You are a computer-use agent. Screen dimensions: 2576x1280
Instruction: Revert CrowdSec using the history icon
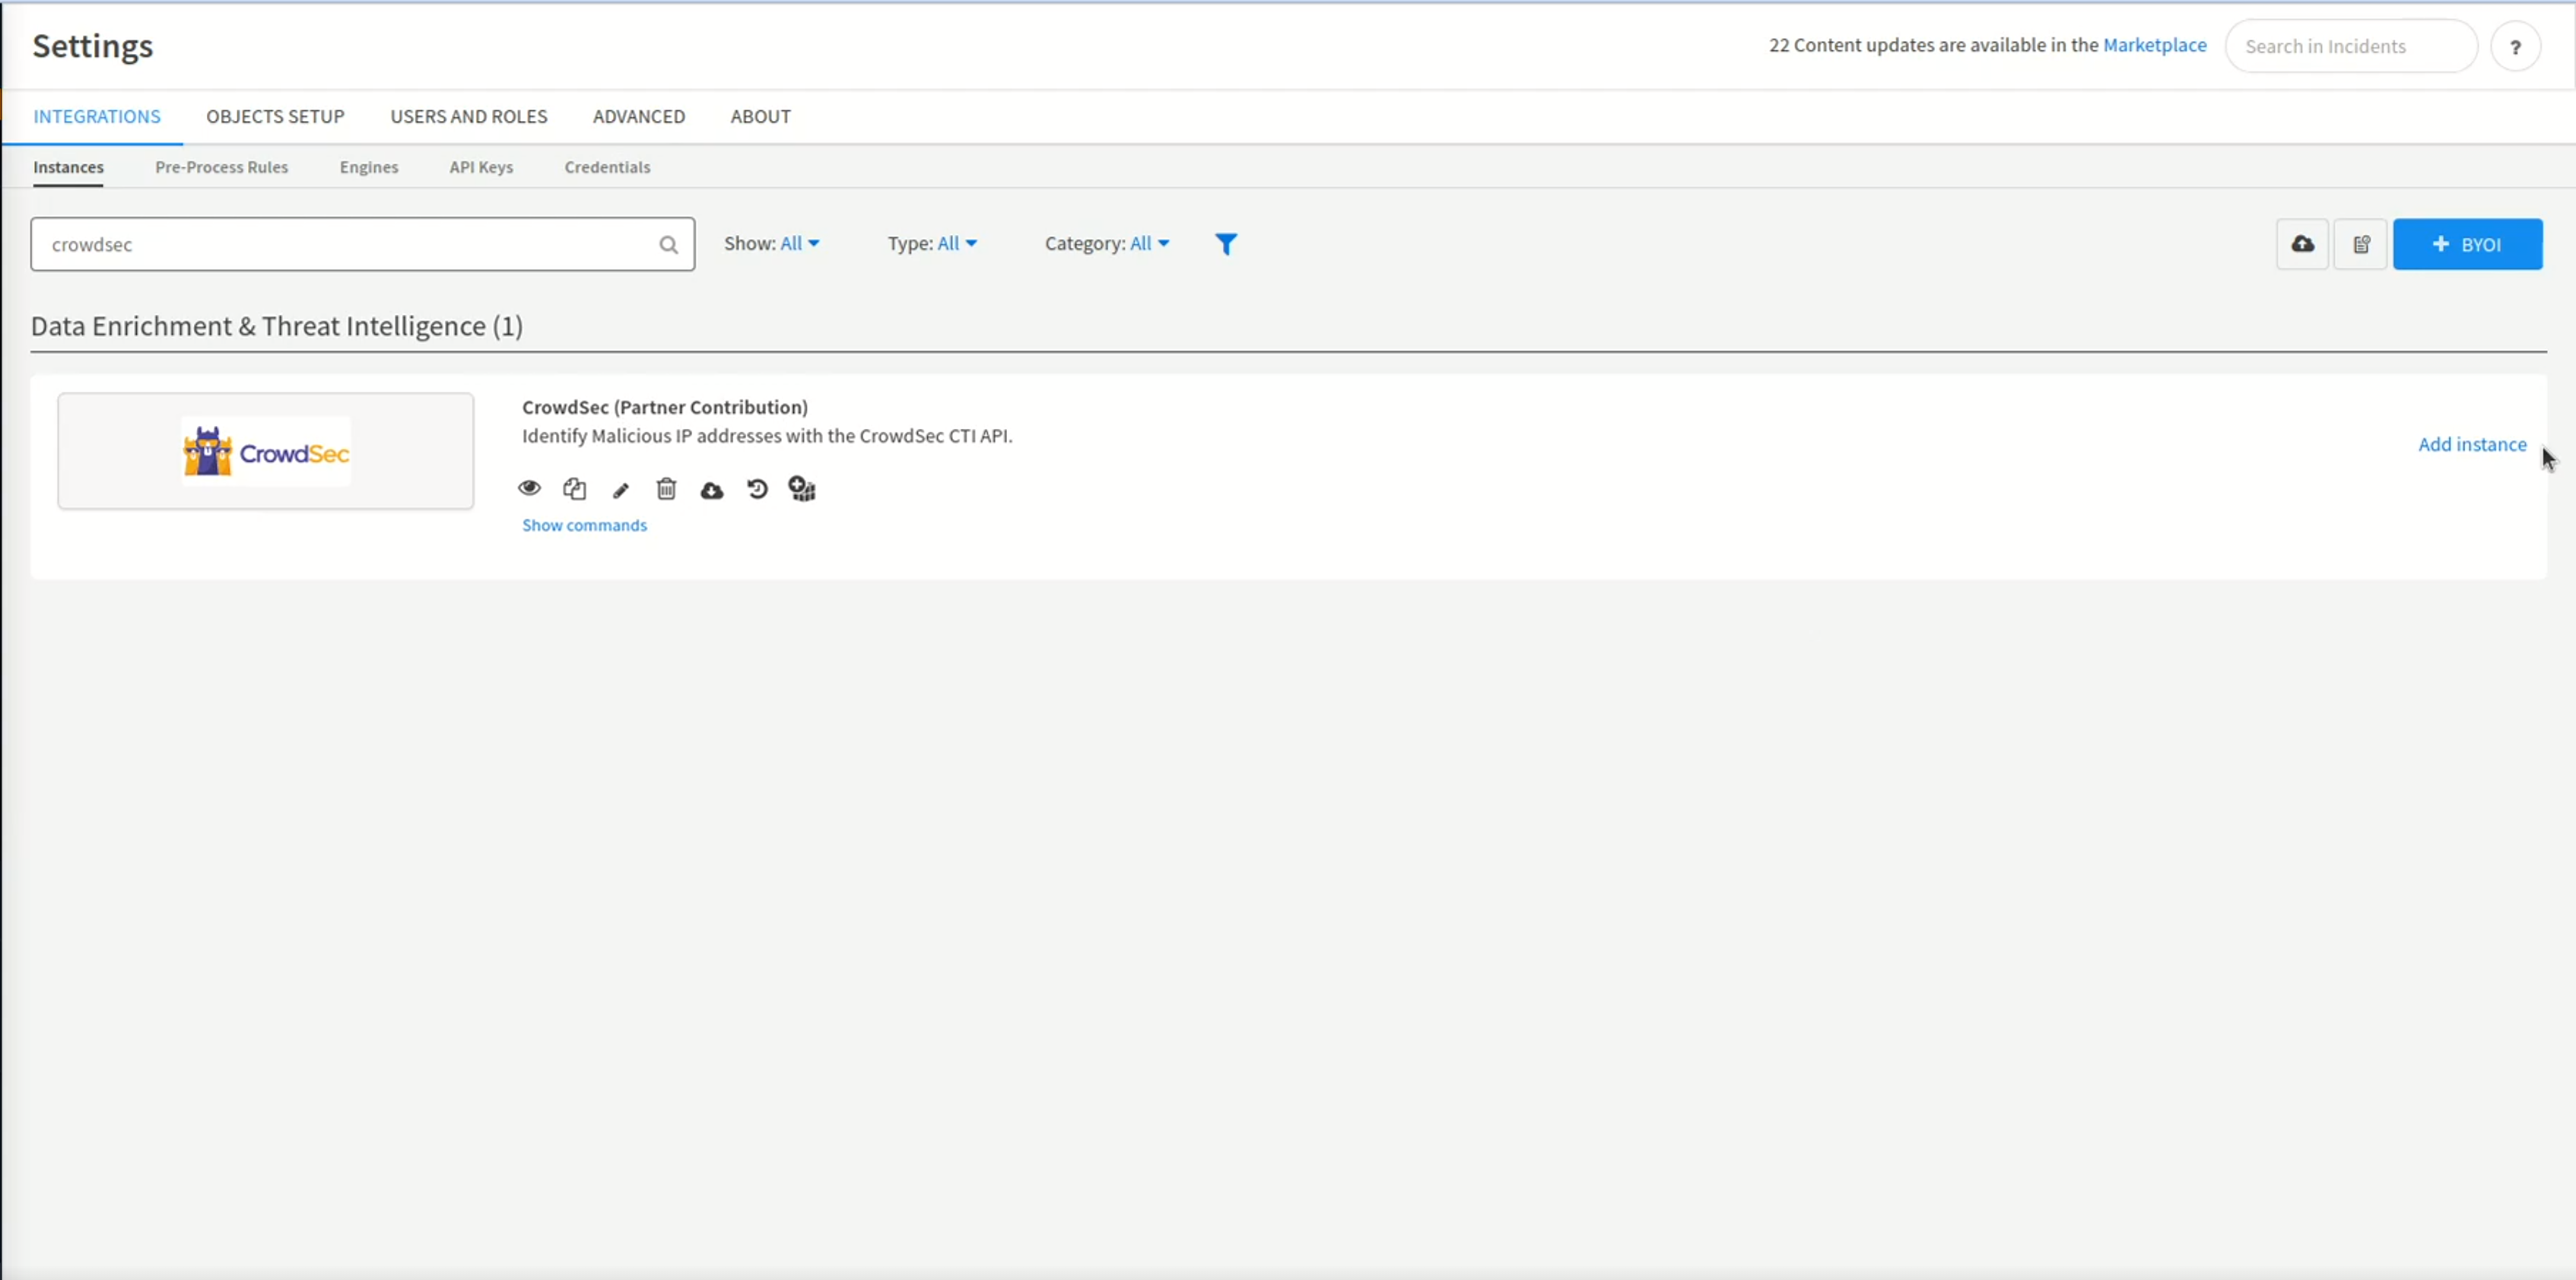click(757, 490)
